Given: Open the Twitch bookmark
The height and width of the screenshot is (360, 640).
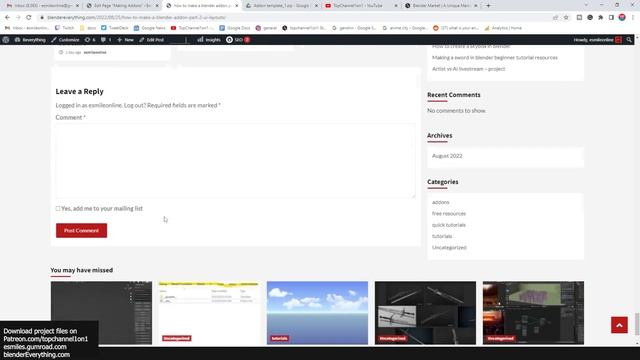Looking at the screenshot, I should pyautogui.click(x=64, y=28).
